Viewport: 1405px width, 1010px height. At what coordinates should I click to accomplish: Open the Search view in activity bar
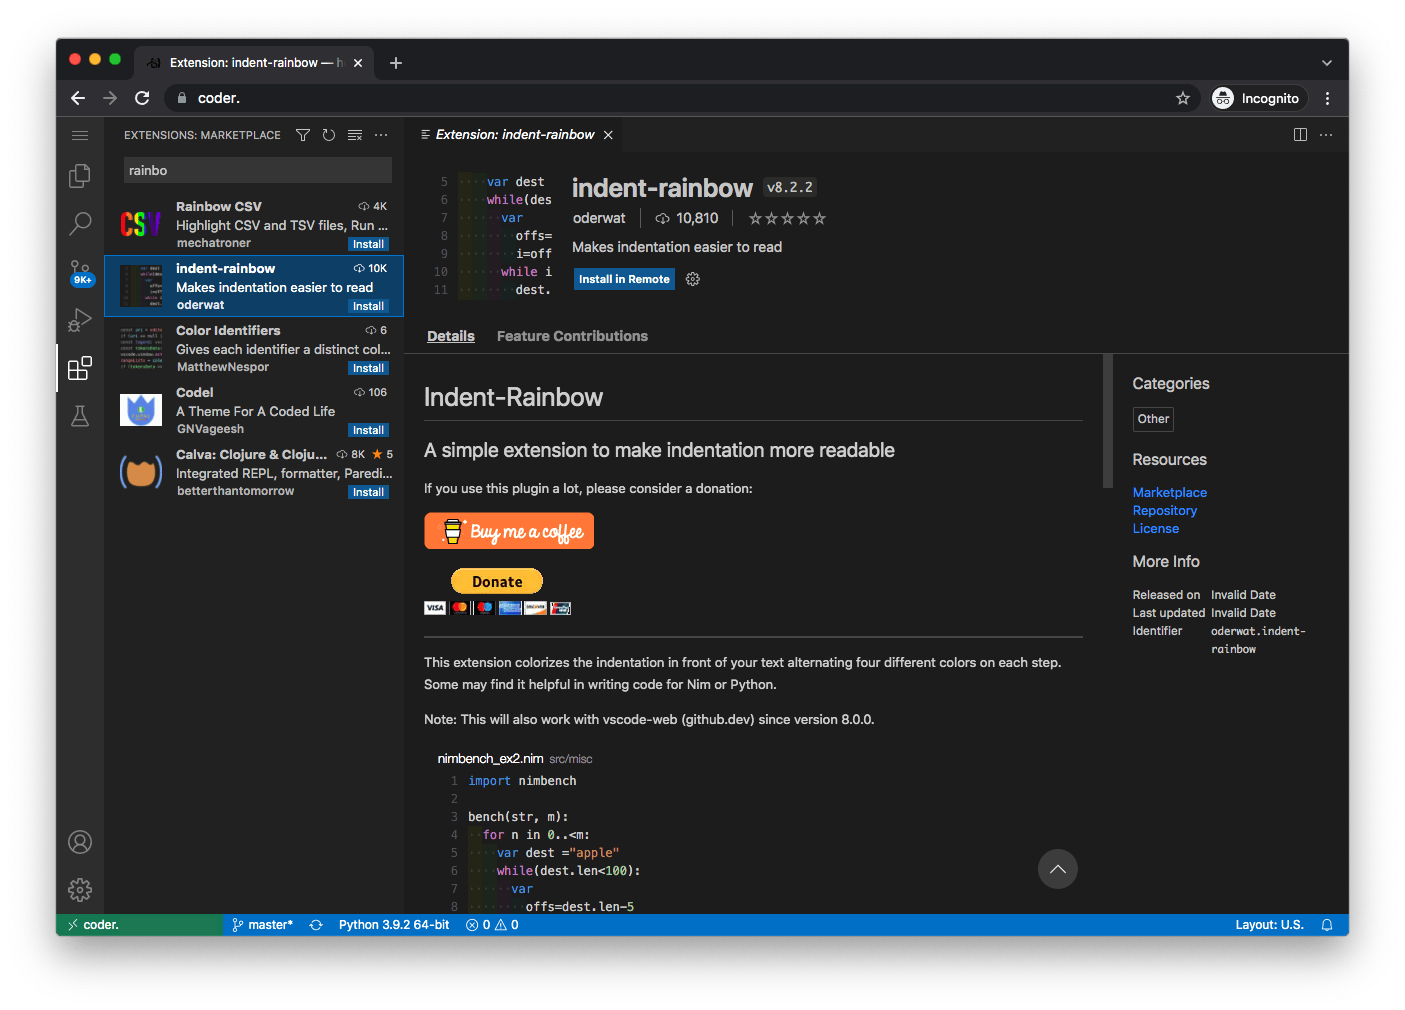80,223
